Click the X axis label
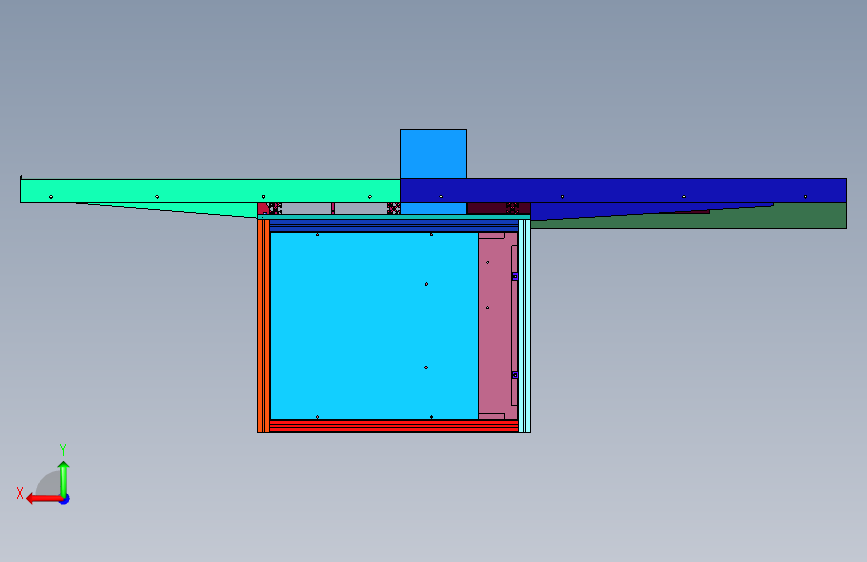The image size is (867, 562). [20, 493]
